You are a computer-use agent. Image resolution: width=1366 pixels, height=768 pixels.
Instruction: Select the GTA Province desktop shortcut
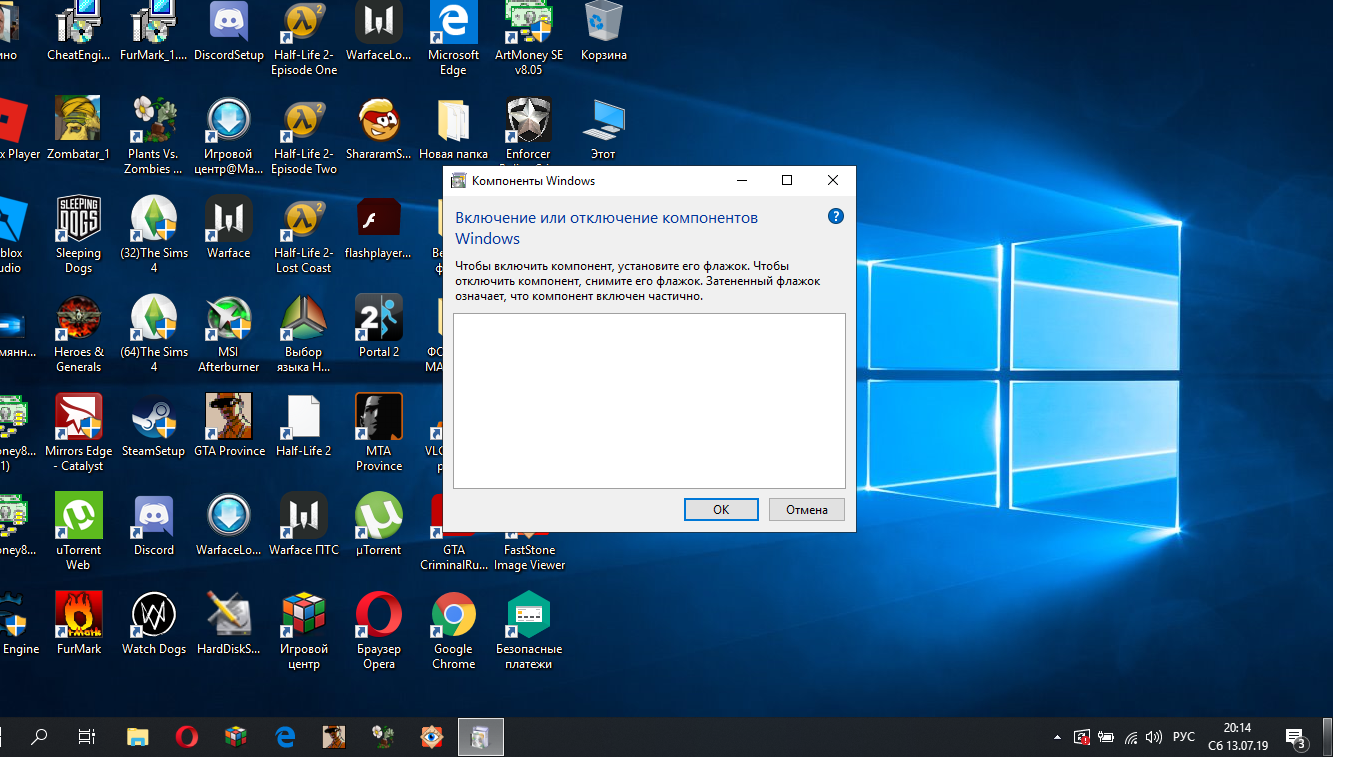[229, 426]
